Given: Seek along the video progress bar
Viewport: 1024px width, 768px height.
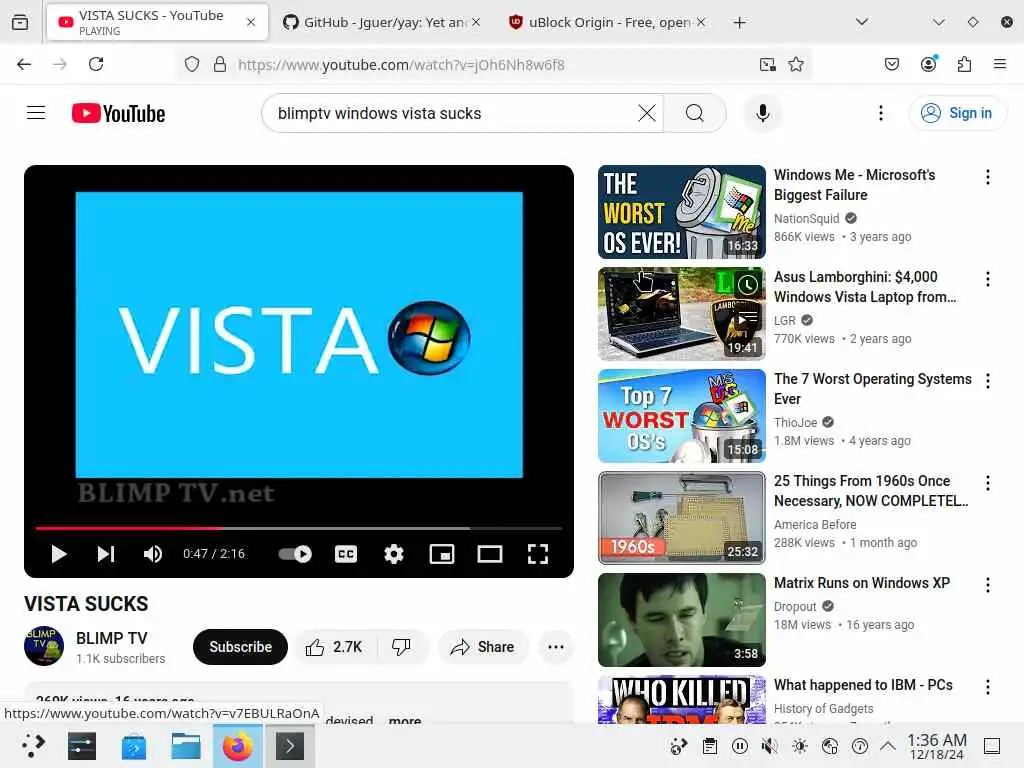Looking at the screenshot, I should tap(298, 528).
